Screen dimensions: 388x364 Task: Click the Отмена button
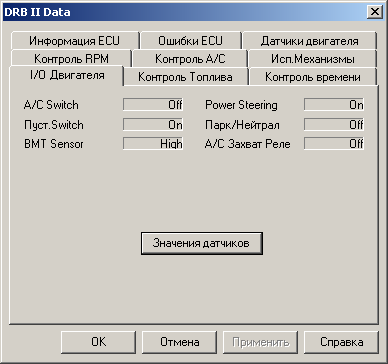[180, 342]
